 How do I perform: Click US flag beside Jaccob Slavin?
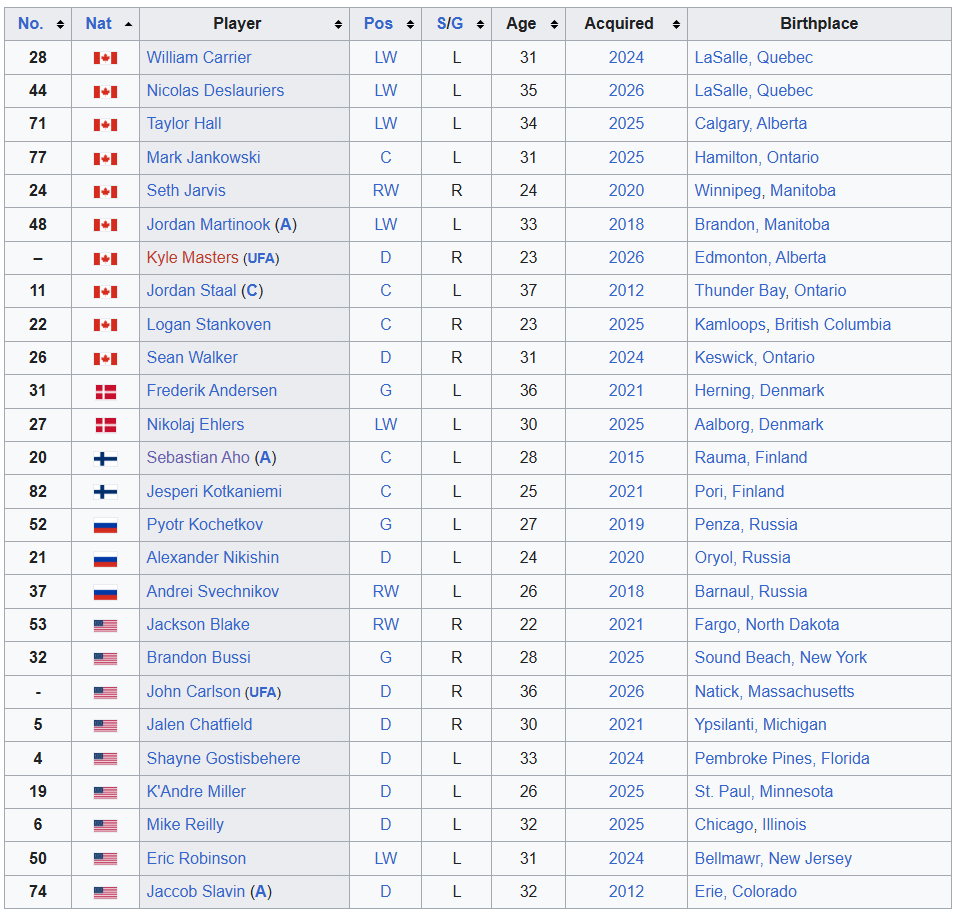[x=105, y=892]
